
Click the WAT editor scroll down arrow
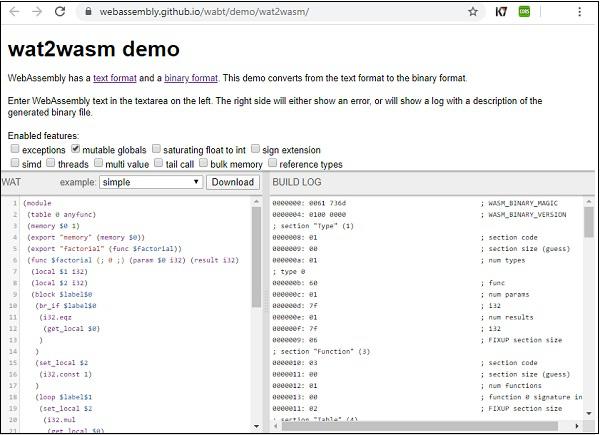(256, 426)
